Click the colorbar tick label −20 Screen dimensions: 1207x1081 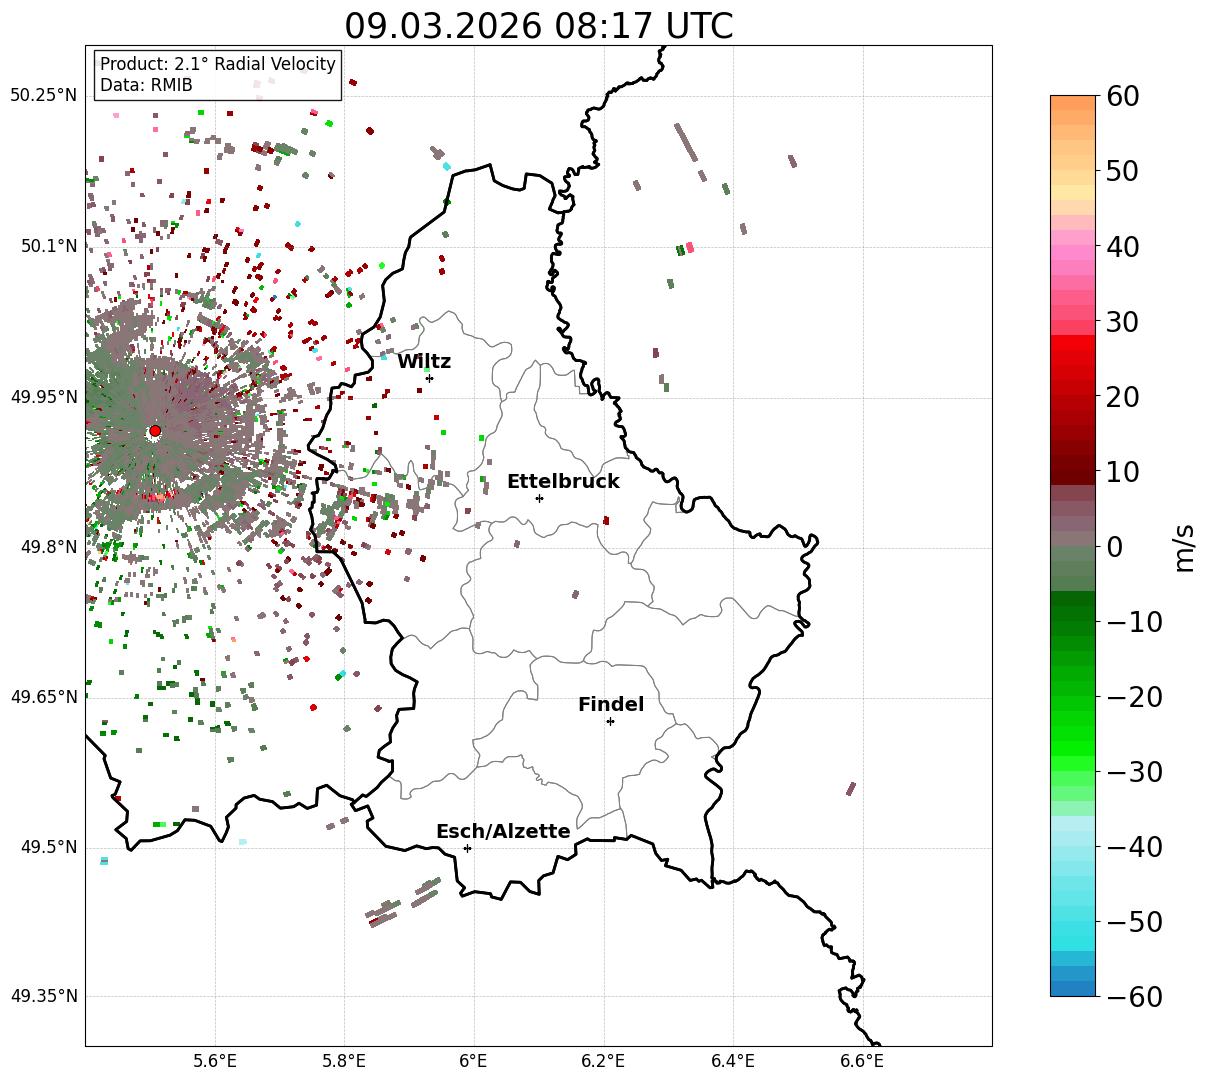[x=1135, y=696]
